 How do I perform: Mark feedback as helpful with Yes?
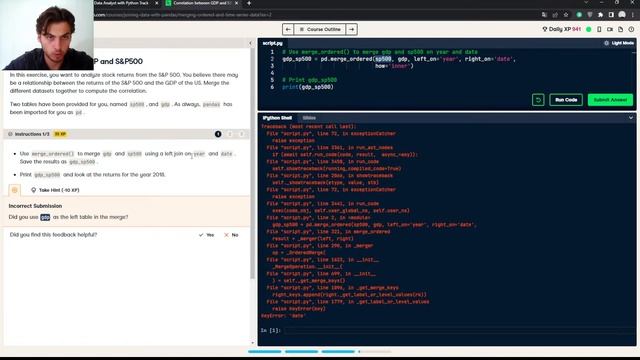click(x=206, y=235)
